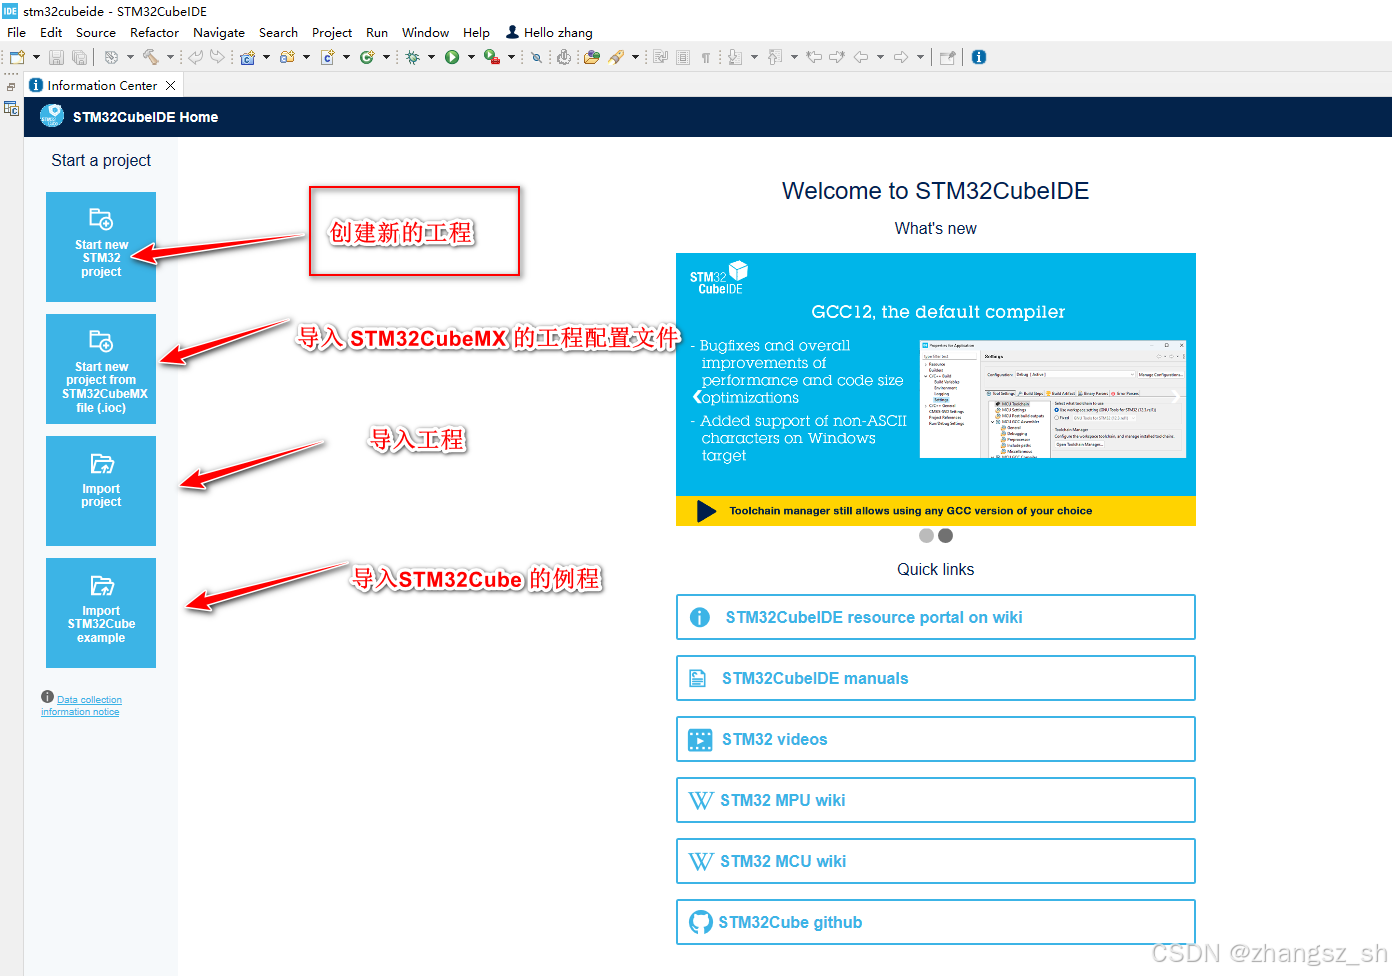Click the Search pen-torch toolbar icon

[616, 57]
